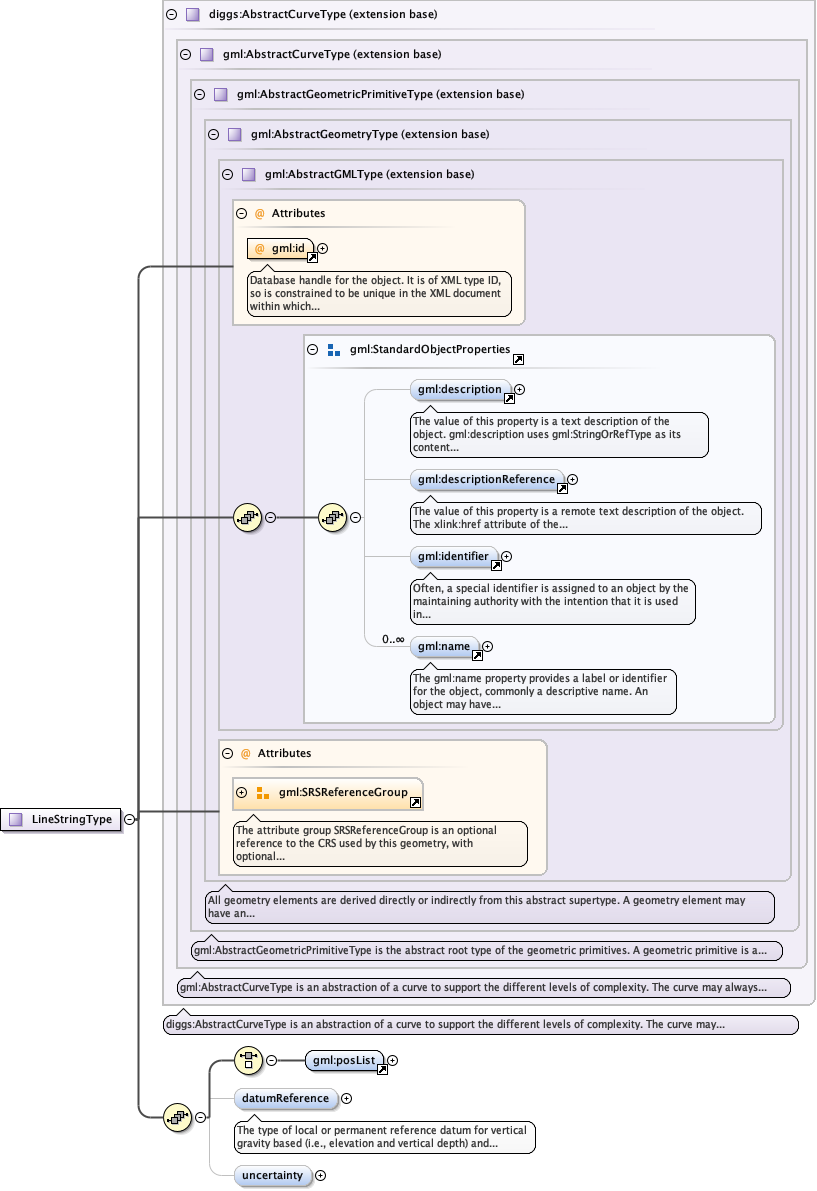817x1191 pixels.
Task: Click the bottom sequence compositor near datumReference
Action: pyautogui.click(x=177, y=1117)
